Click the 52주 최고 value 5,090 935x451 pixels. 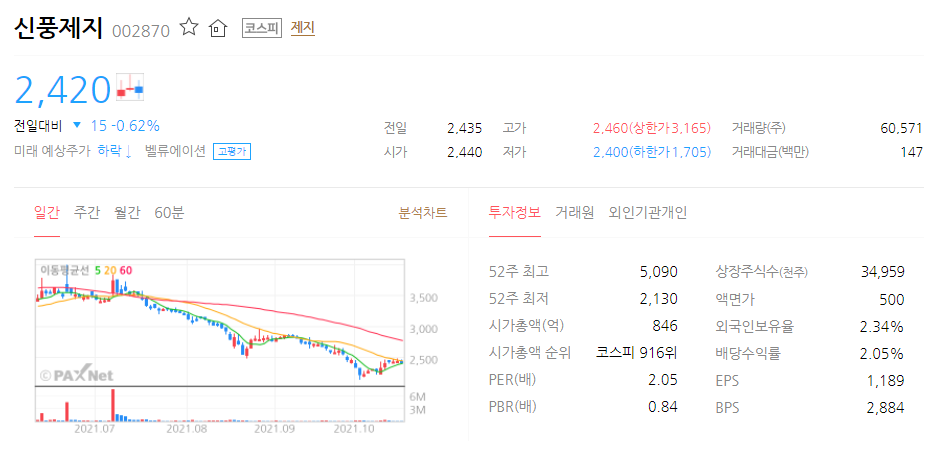[x=660, y=272]
